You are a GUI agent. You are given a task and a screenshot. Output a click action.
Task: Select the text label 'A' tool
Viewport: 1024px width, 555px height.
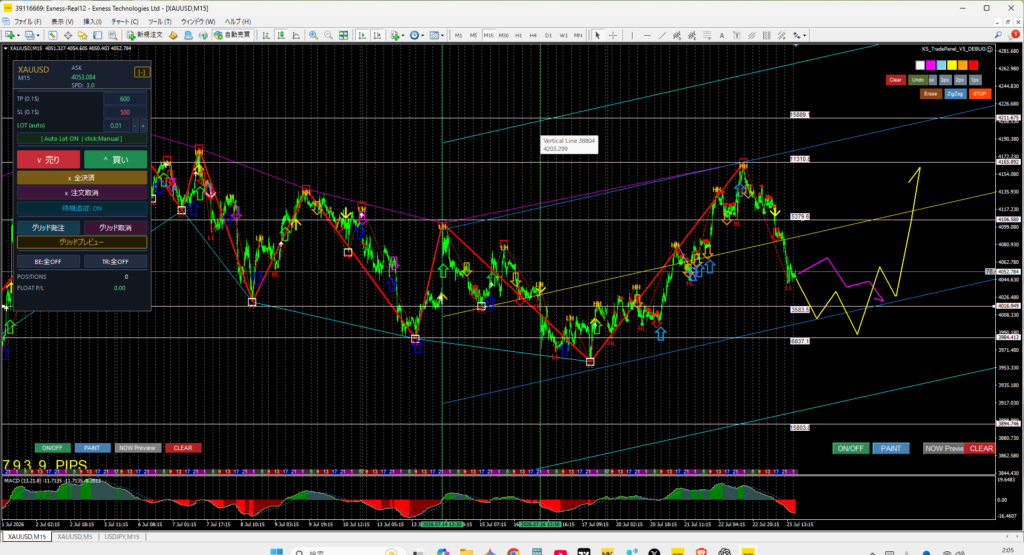722,35
